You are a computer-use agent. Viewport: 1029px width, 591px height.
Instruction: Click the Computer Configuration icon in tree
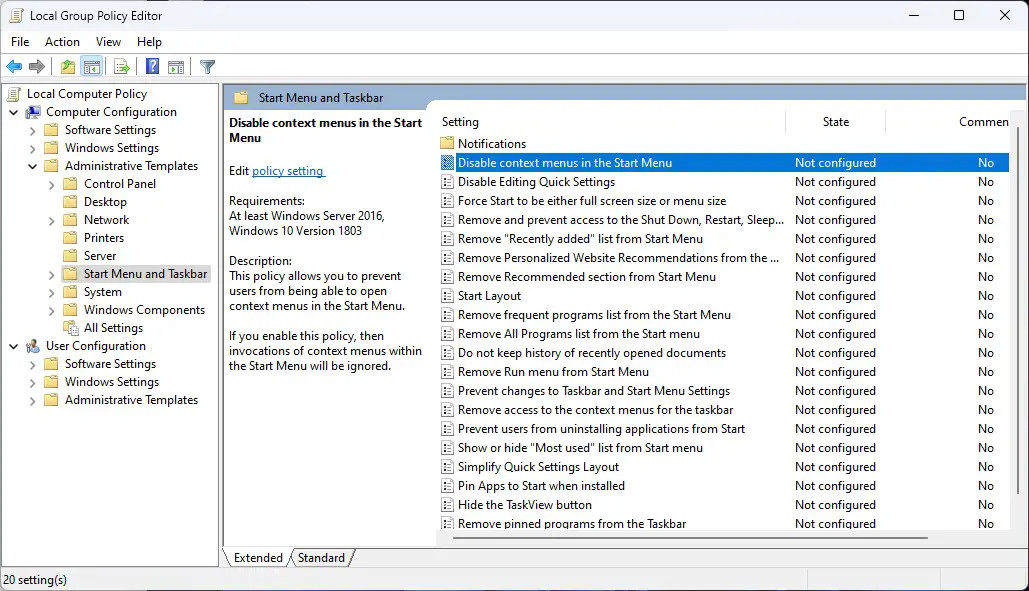(x=33, y=112)
